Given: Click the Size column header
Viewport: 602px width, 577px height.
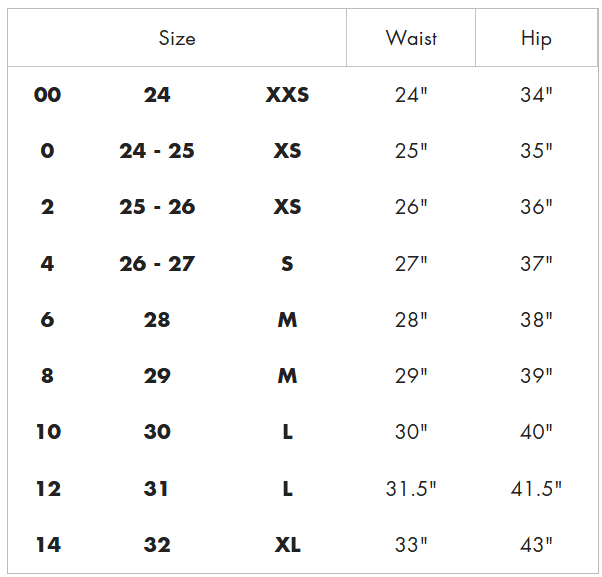Looking at the screenshot, I should (x=177, y=38).
